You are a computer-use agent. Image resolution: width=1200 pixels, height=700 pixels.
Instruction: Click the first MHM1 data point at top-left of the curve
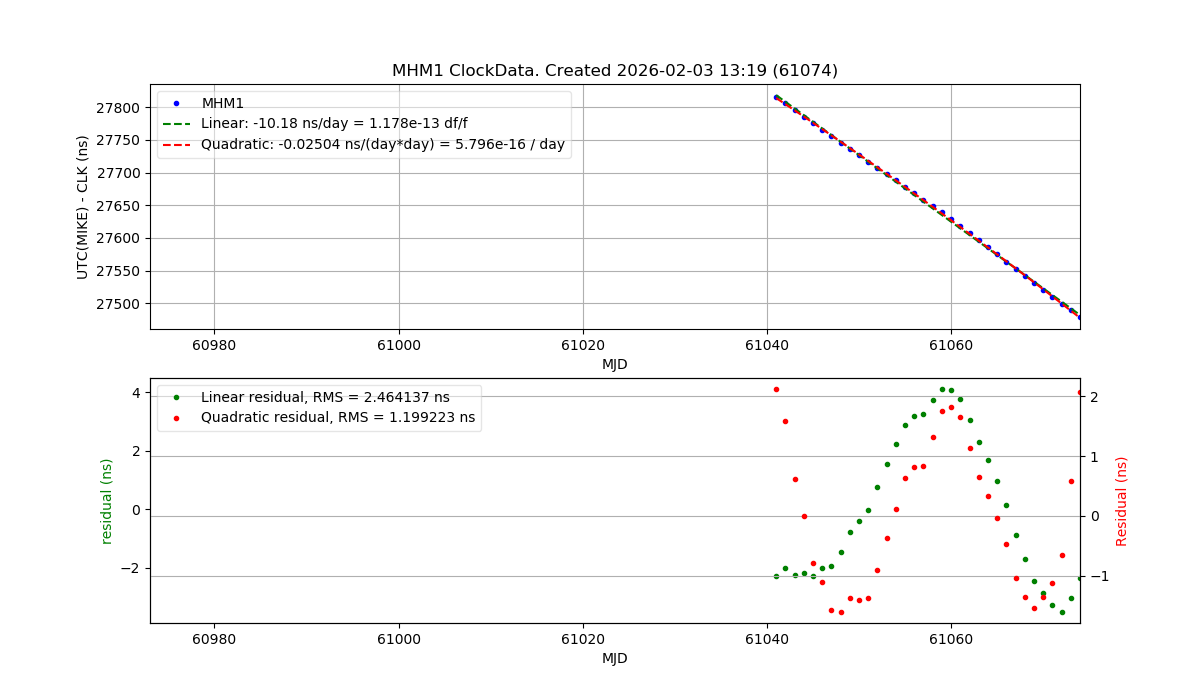[x=776, y=97]
